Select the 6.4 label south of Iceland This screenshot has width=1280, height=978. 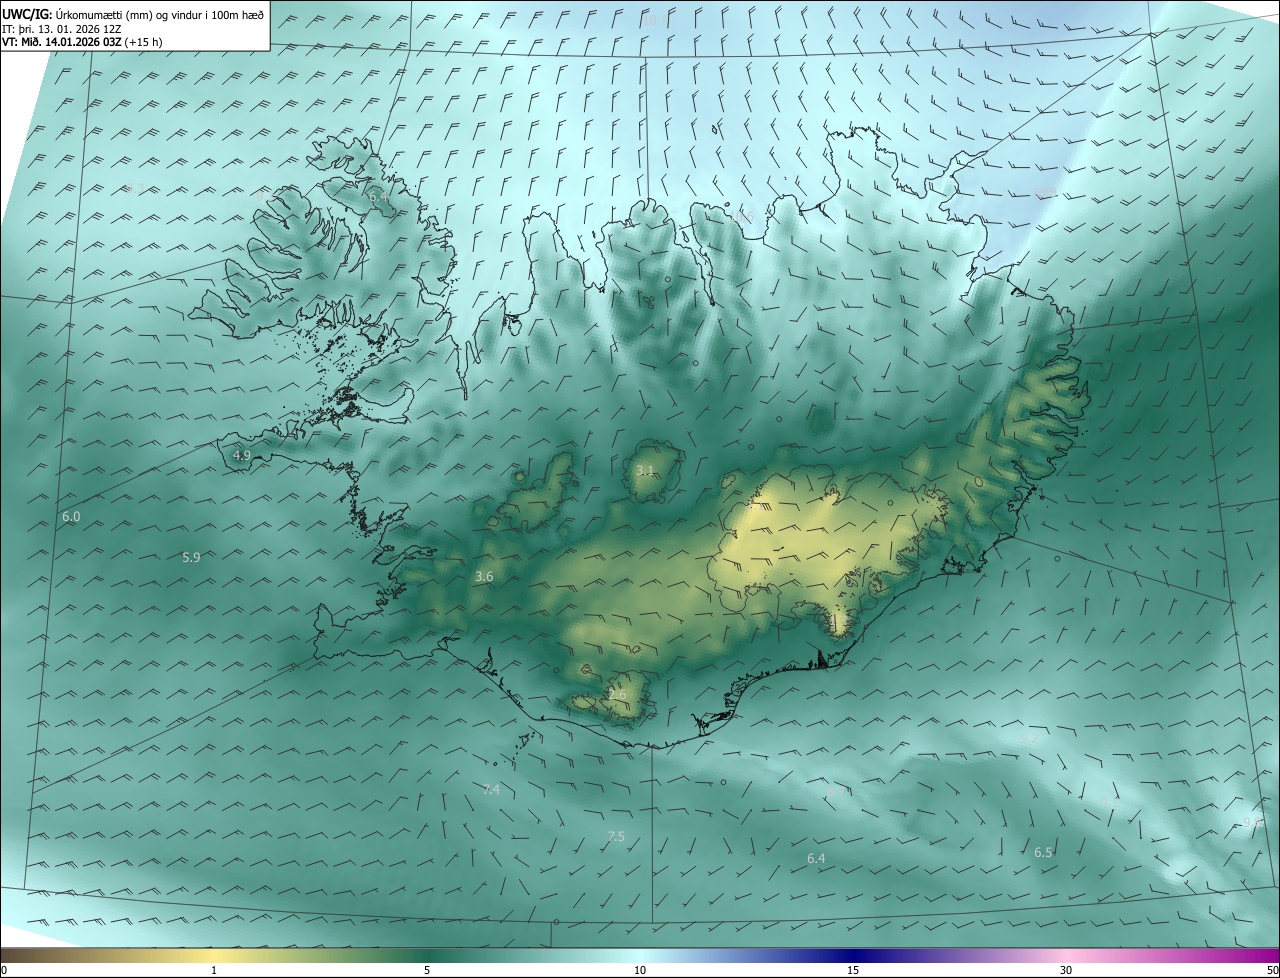click(x=816, y=859)
